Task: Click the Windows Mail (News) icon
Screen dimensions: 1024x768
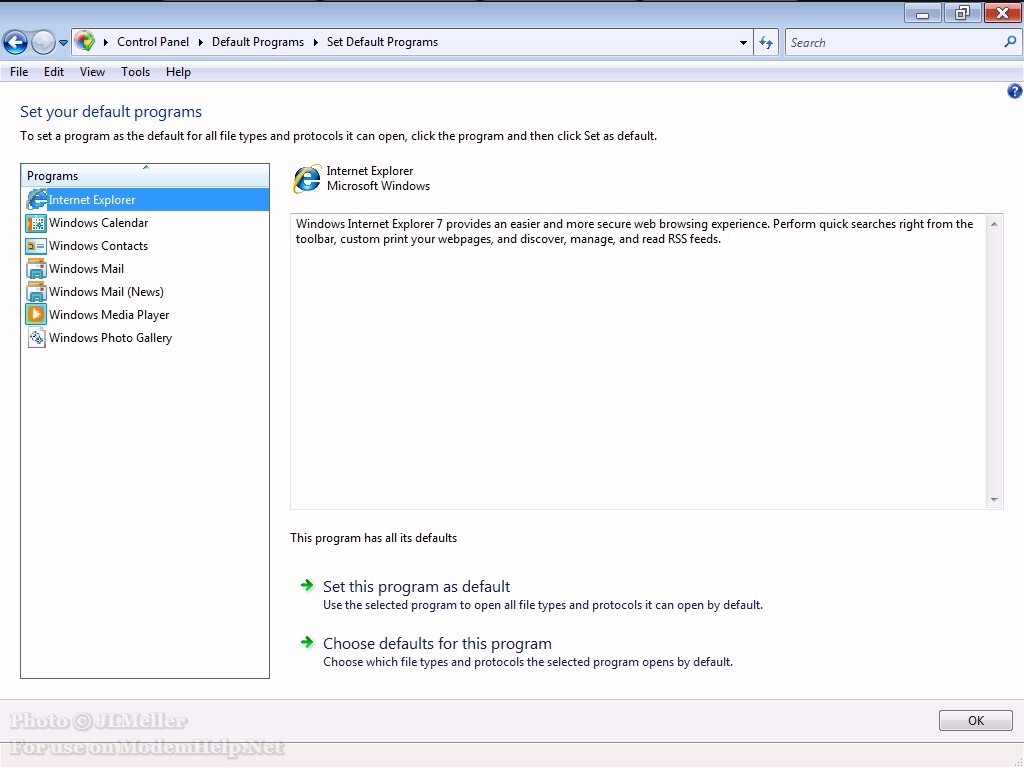Action: point(36,292)
